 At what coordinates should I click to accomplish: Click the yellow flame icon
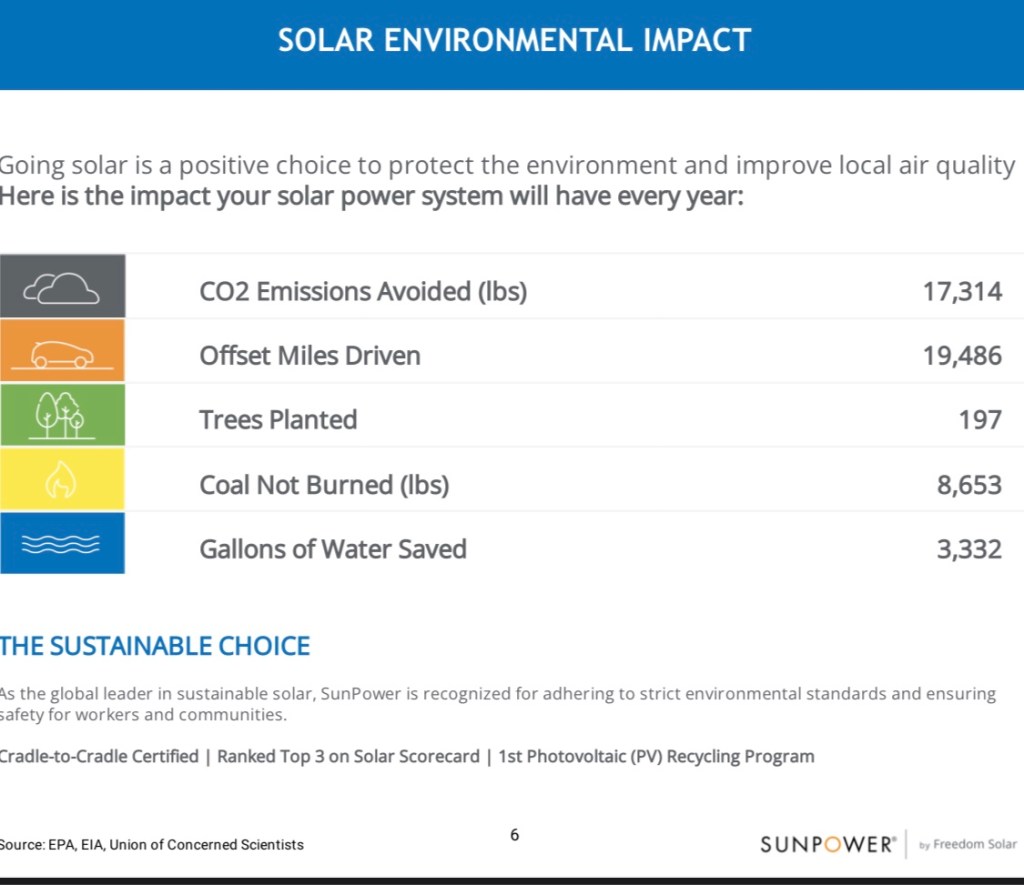pyautogui.click(x=62, y=481)
